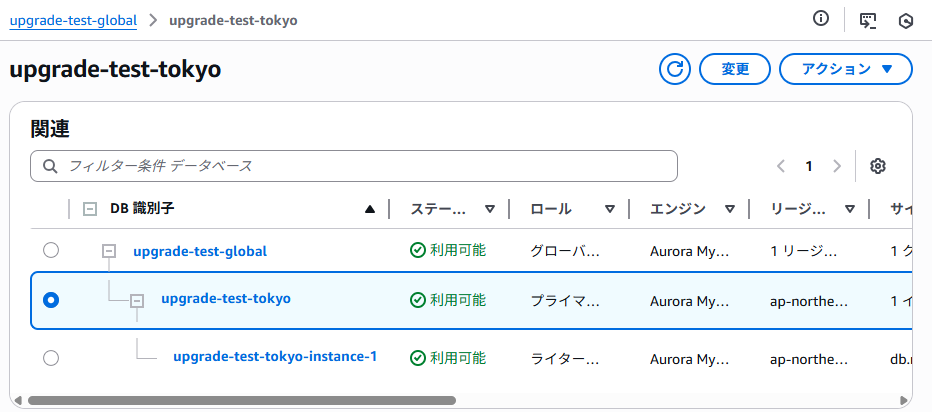Open the アクション dropdown menu
Screen dimensions: 932x412
tap(845, 69)
